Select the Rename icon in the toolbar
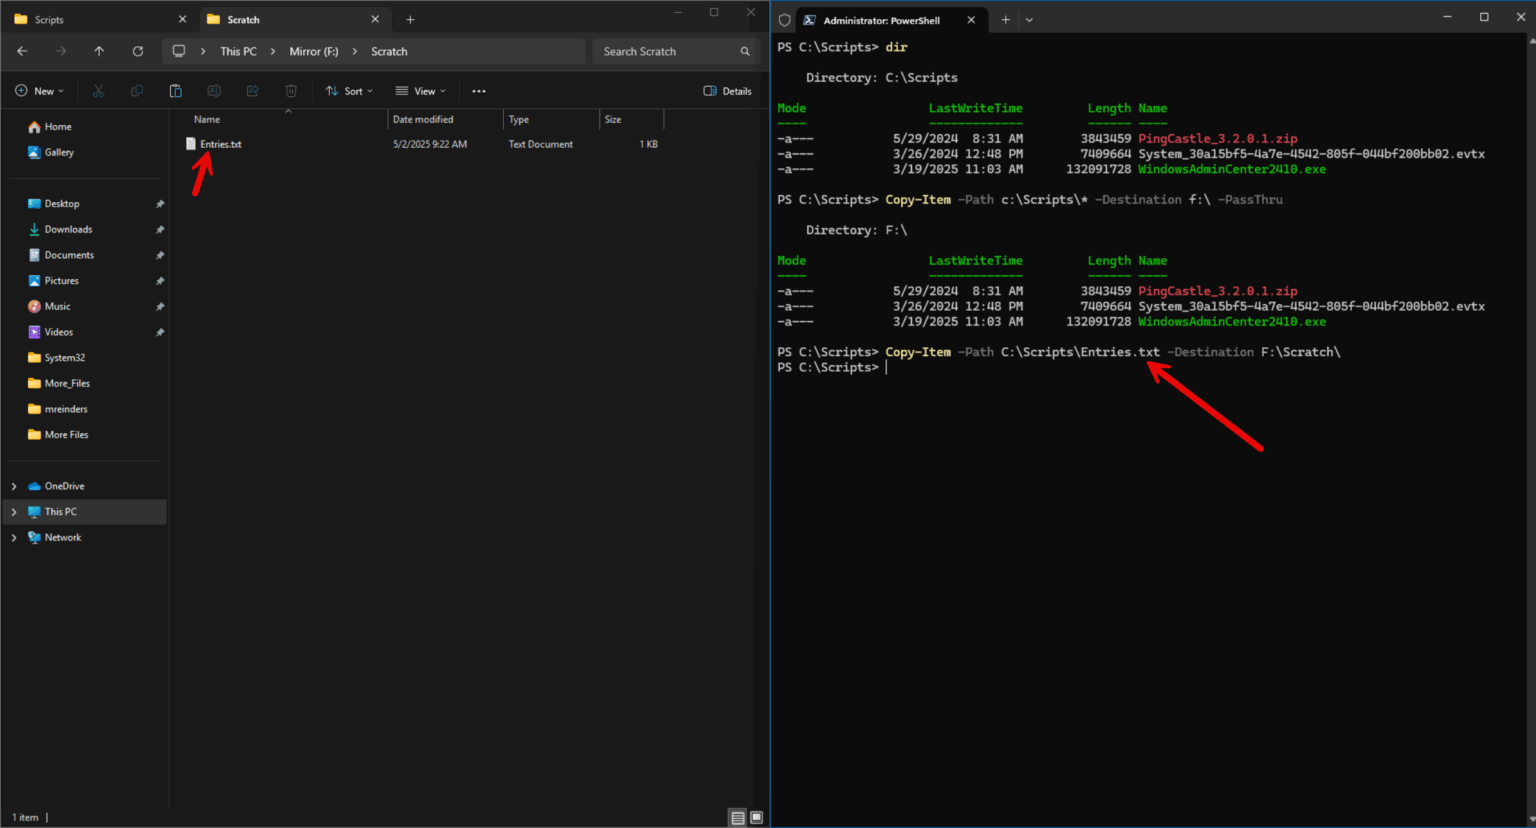 (x=214, y=90)
